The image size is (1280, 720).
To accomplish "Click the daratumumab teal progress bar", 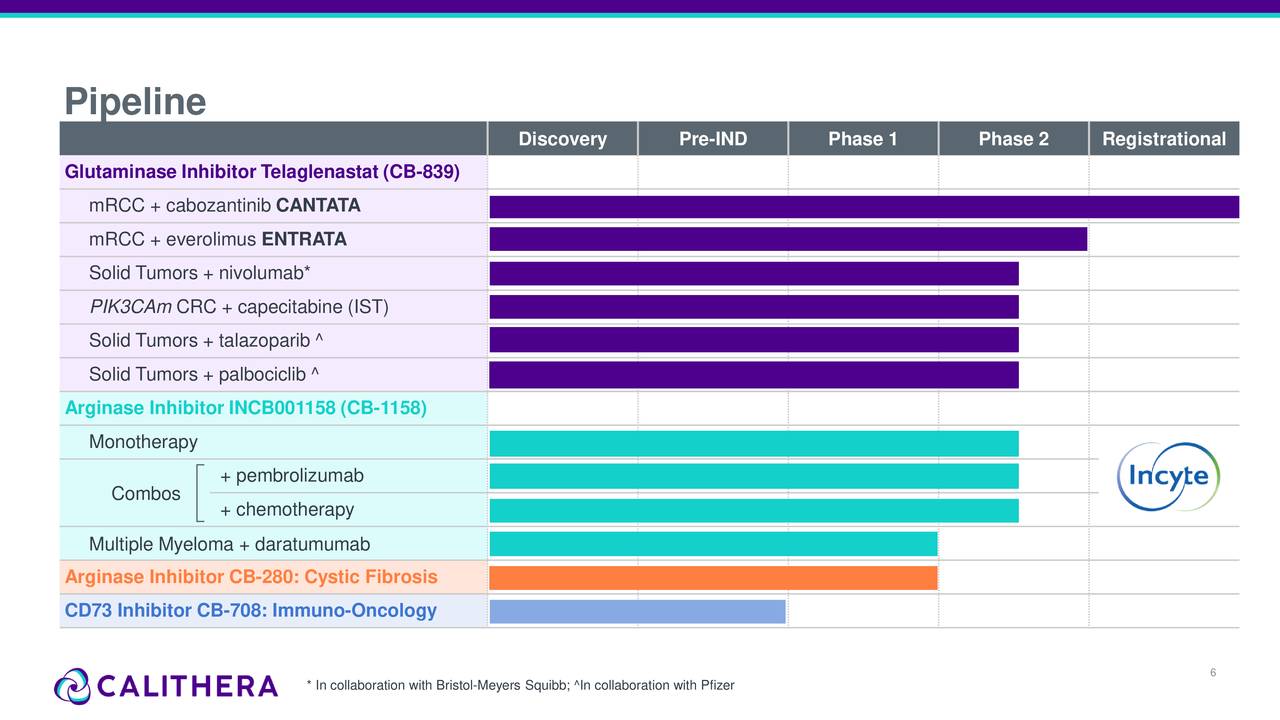I will (713, 544).
